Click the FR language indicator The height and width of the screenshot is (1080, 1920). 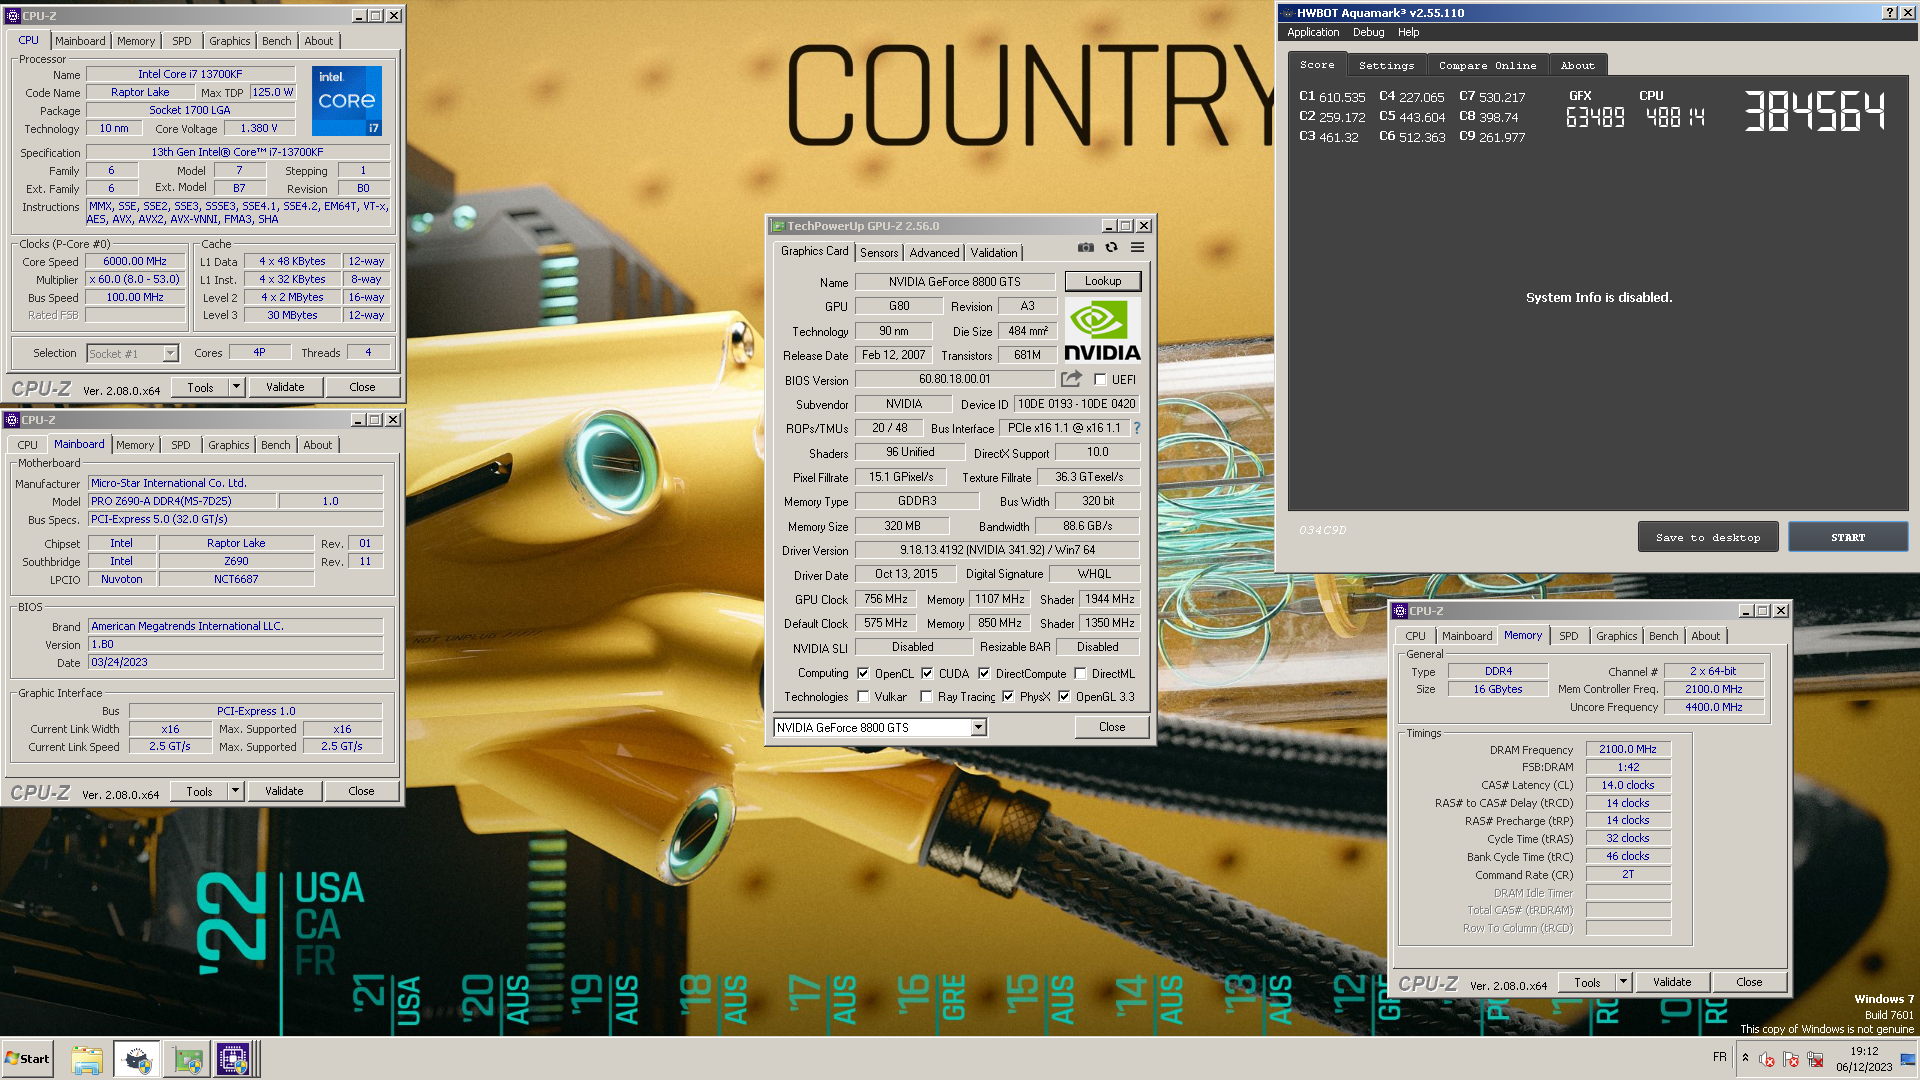(x=1719, y=1057)
